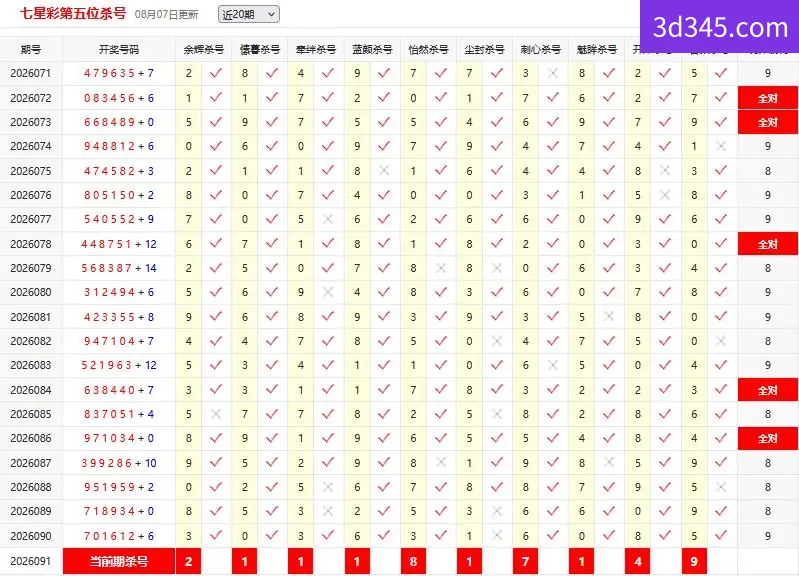Click the gray X under 魅眸杀号 for 2026081
The width and height of the screenshot is (799, 576).
pos(609,317)
